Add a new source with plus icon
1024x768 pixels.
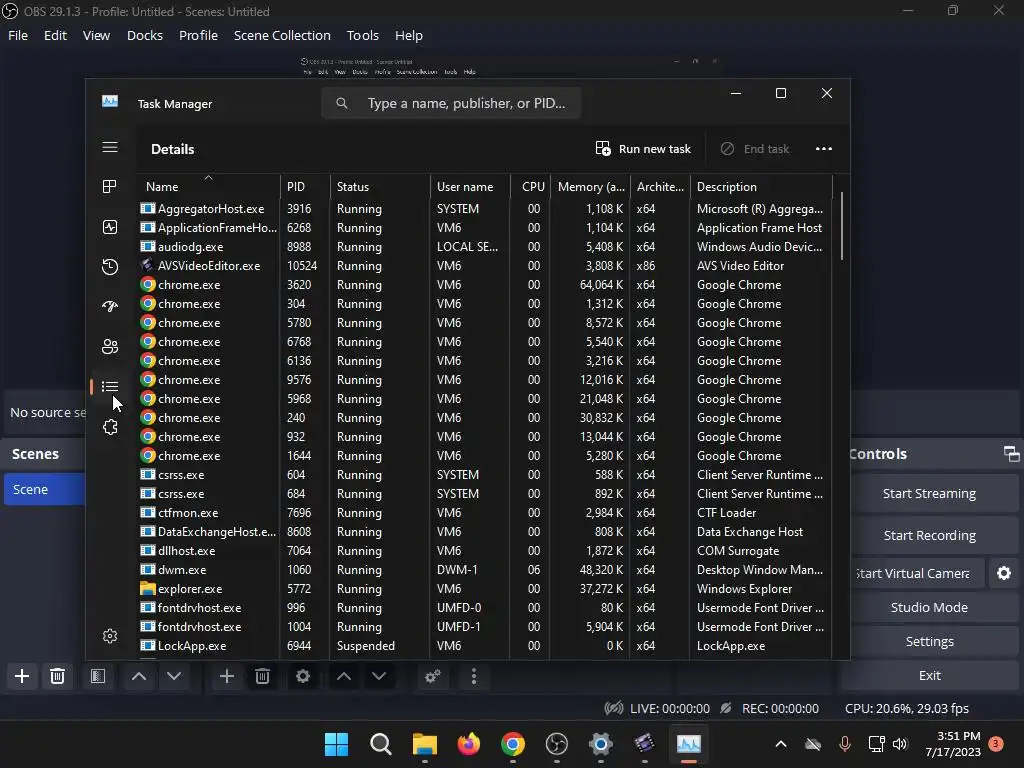(x=227, y=676)
